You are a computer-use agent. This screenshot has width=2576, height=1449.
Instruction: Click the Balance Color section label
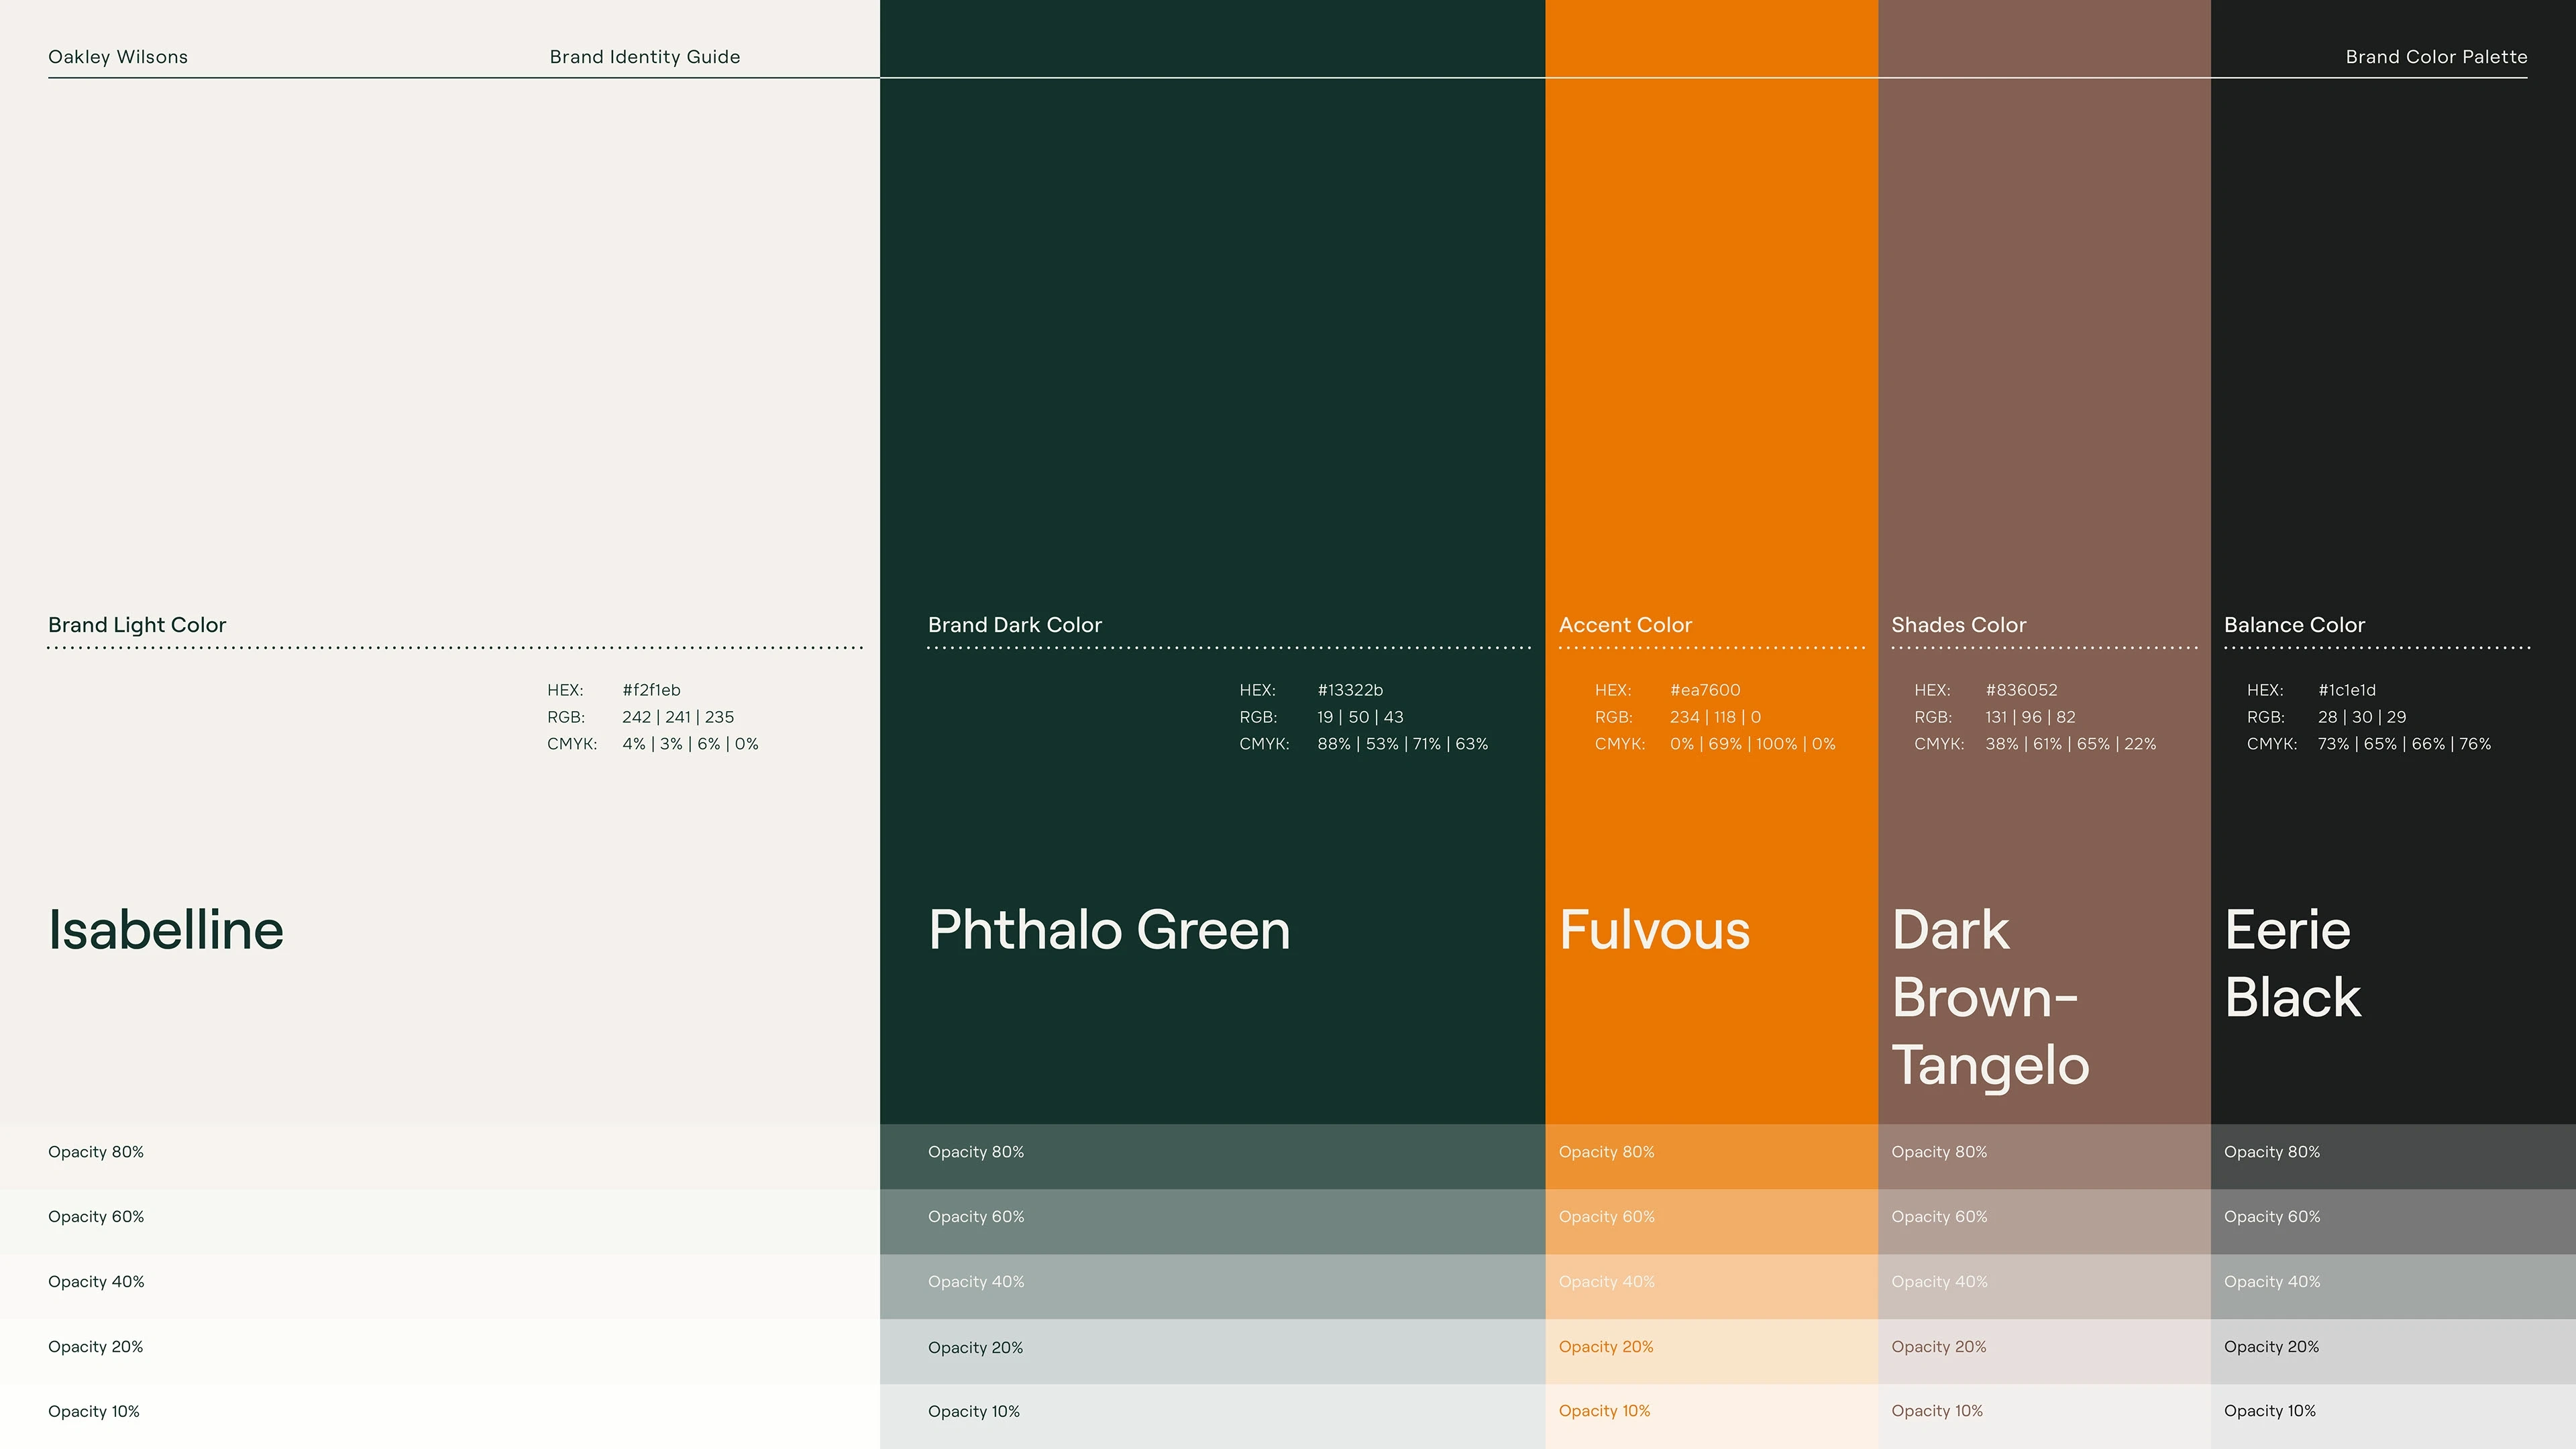tap(2294, 625)
